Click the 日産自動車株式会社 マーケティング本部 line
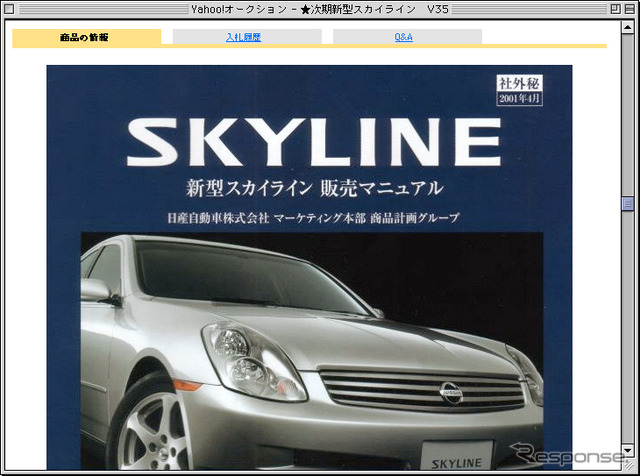This screenshot has height=476, width=640. click(x=313, y=218)
